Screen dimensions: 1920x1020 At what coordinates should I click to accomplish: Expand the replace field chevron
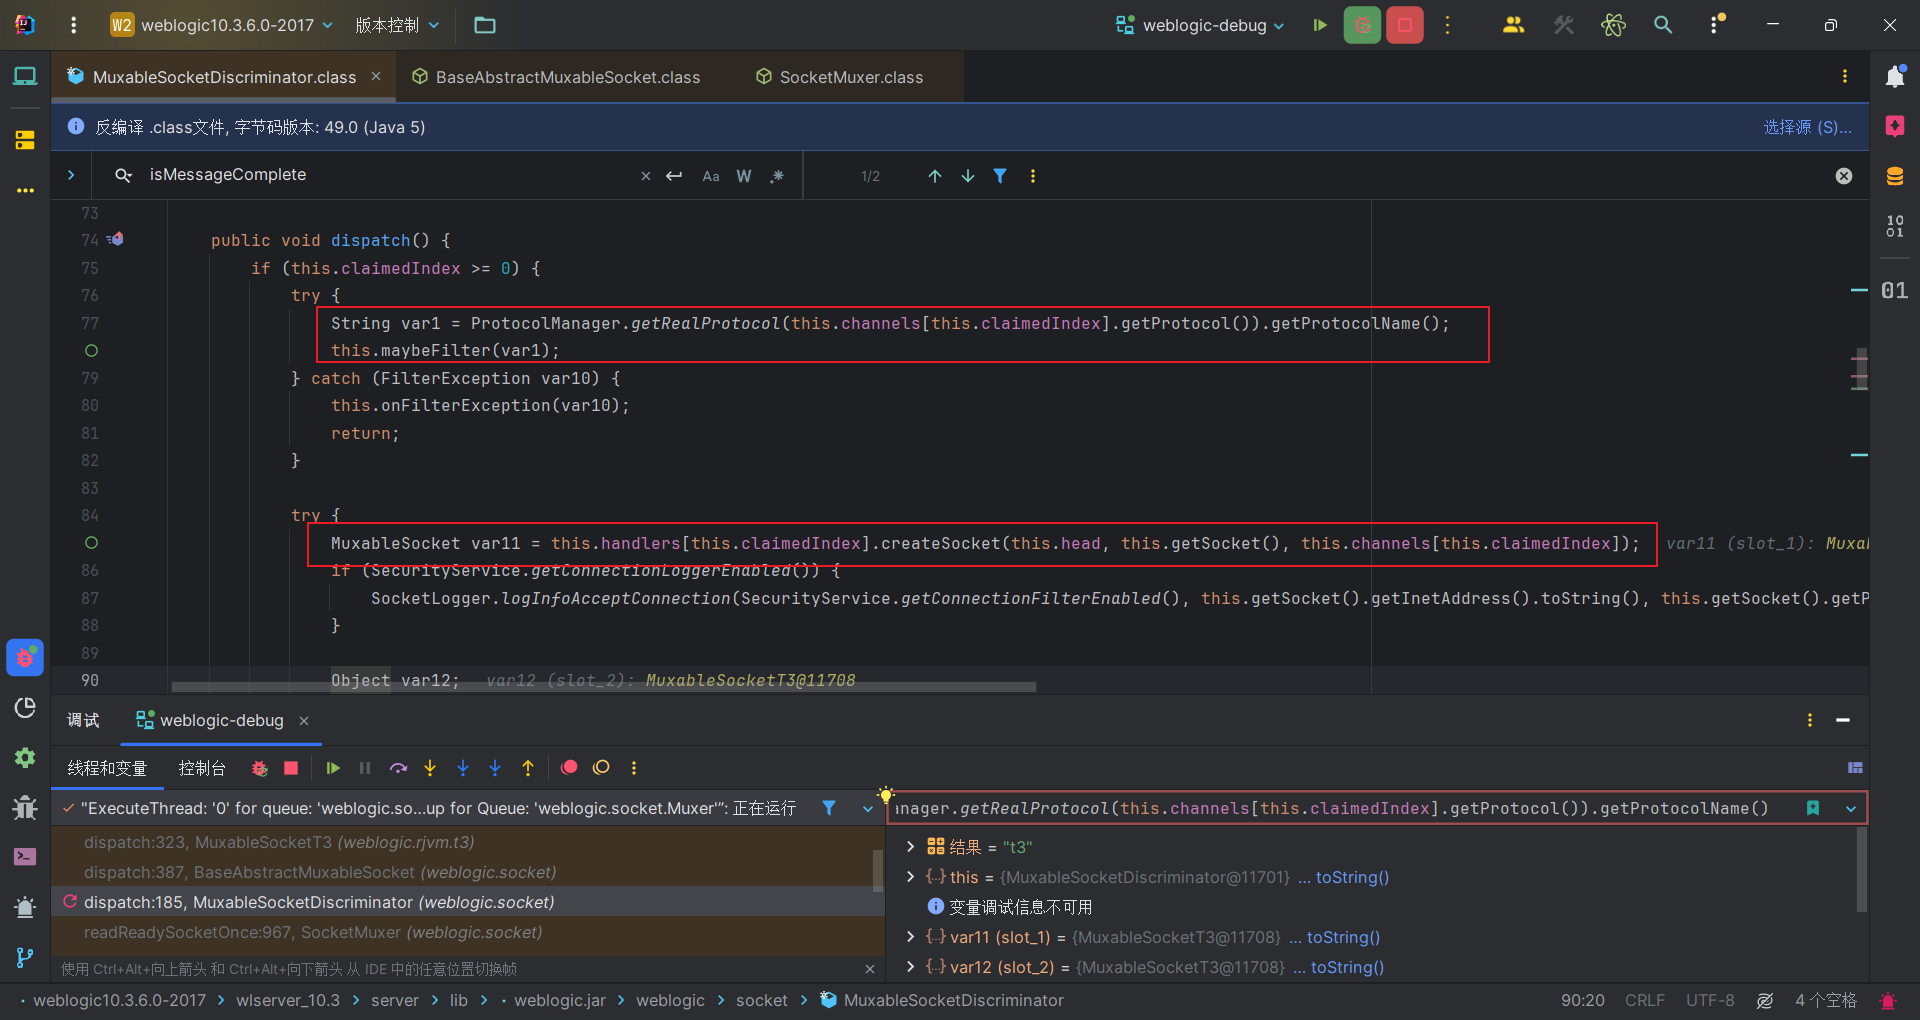coord(71,175)
